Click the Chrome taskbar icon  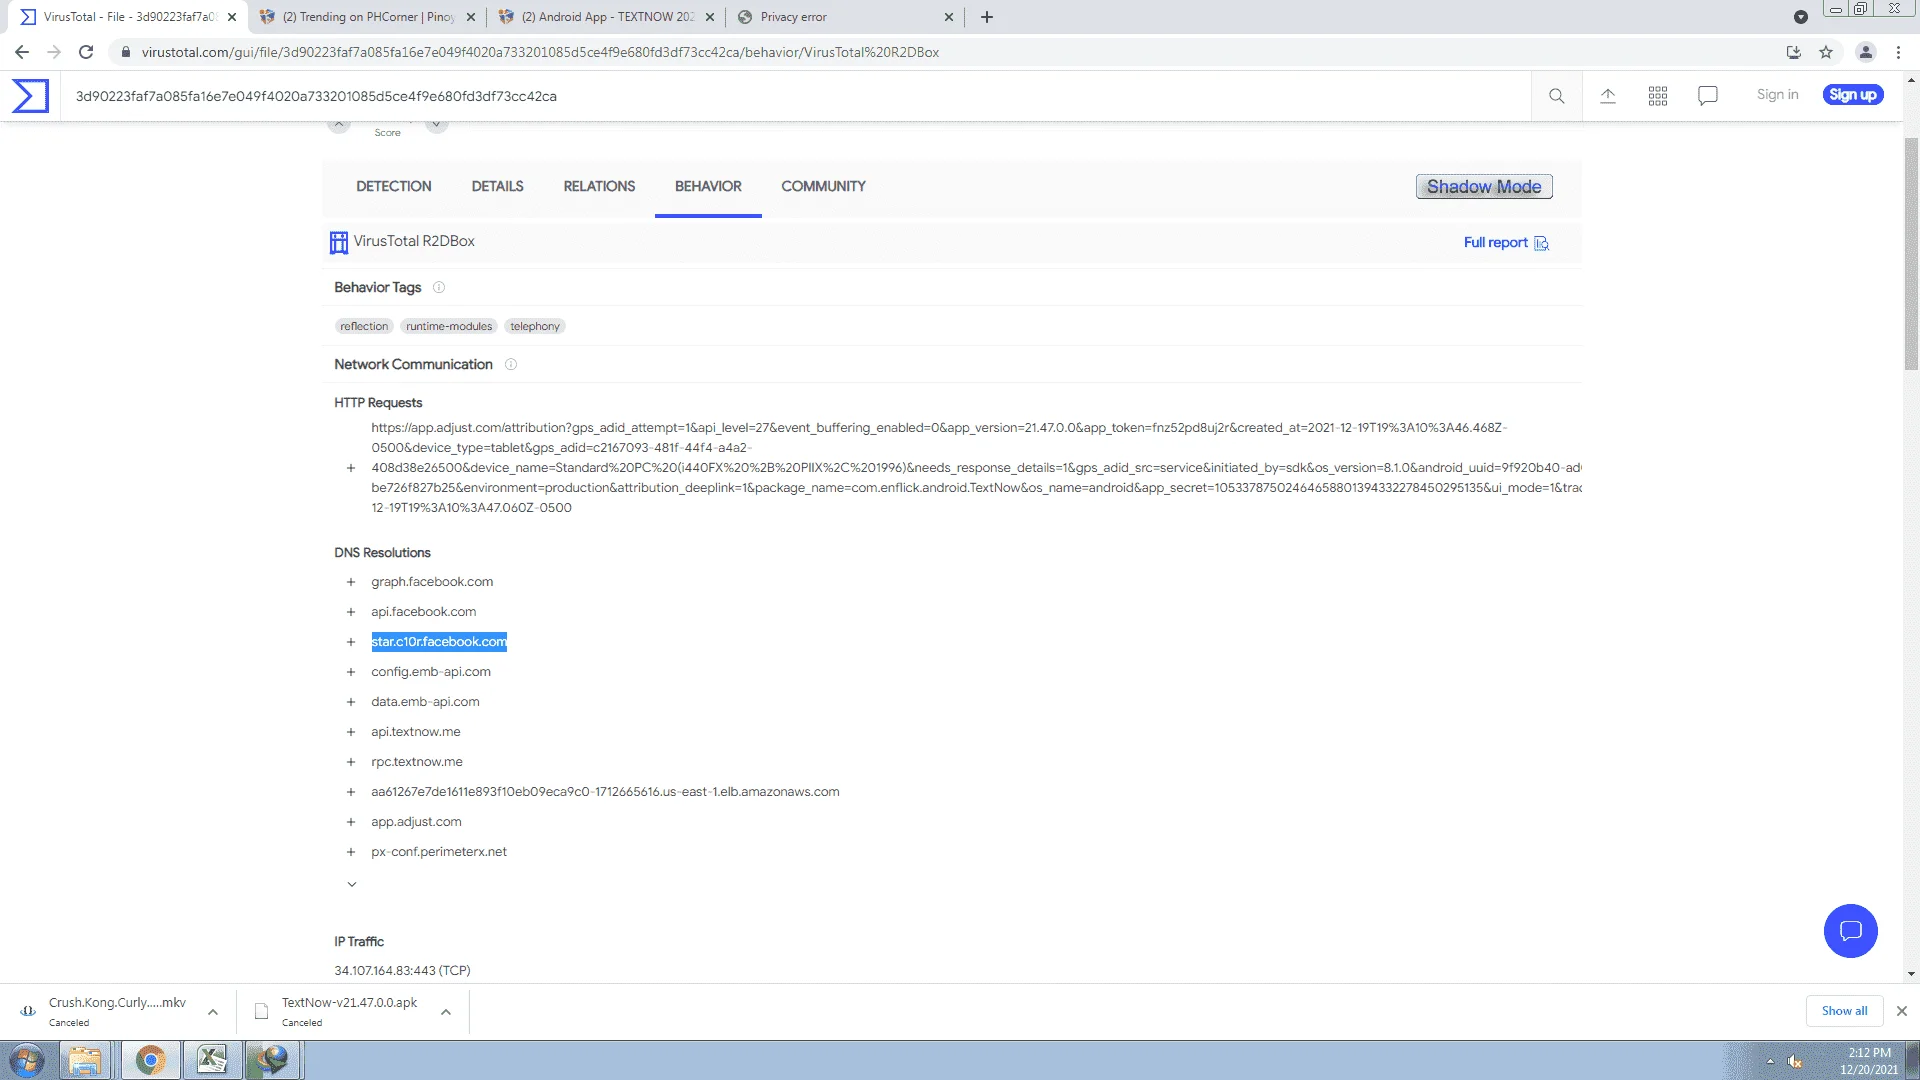point(150,1060)
